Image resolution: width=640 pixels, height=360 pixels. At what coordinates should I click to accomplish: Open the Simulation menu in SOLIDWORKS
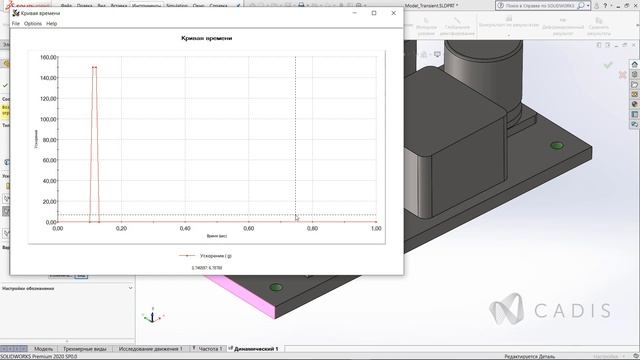177,6
